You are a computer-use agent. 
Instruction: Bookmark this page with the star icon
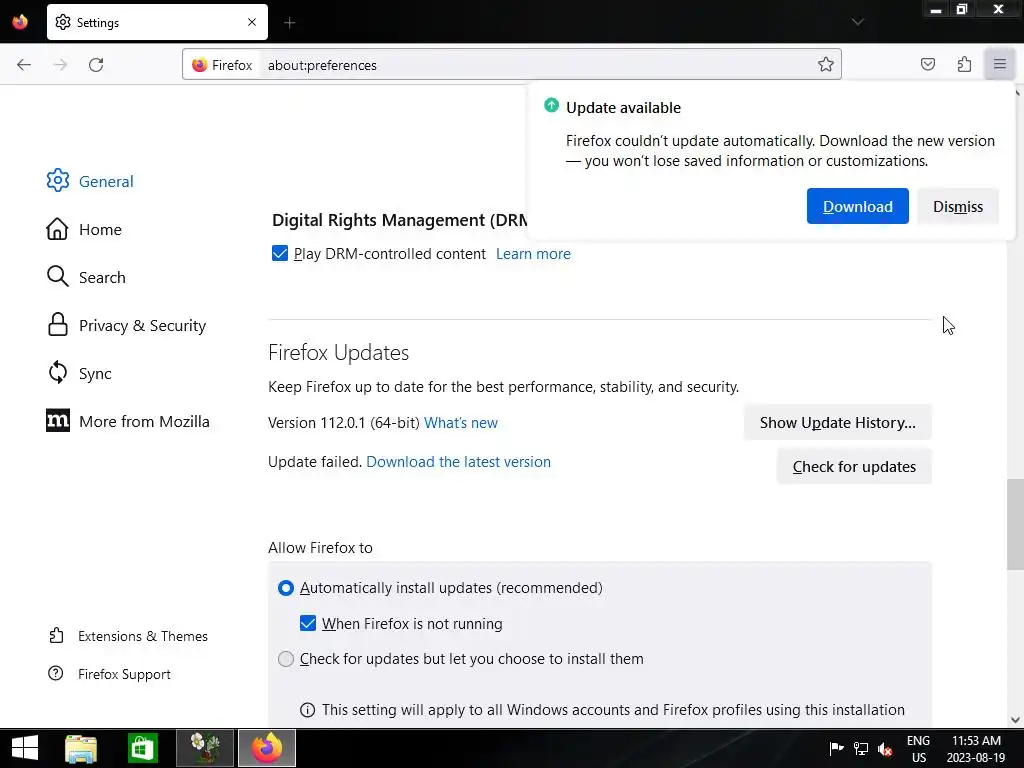[x=825, y=64]
